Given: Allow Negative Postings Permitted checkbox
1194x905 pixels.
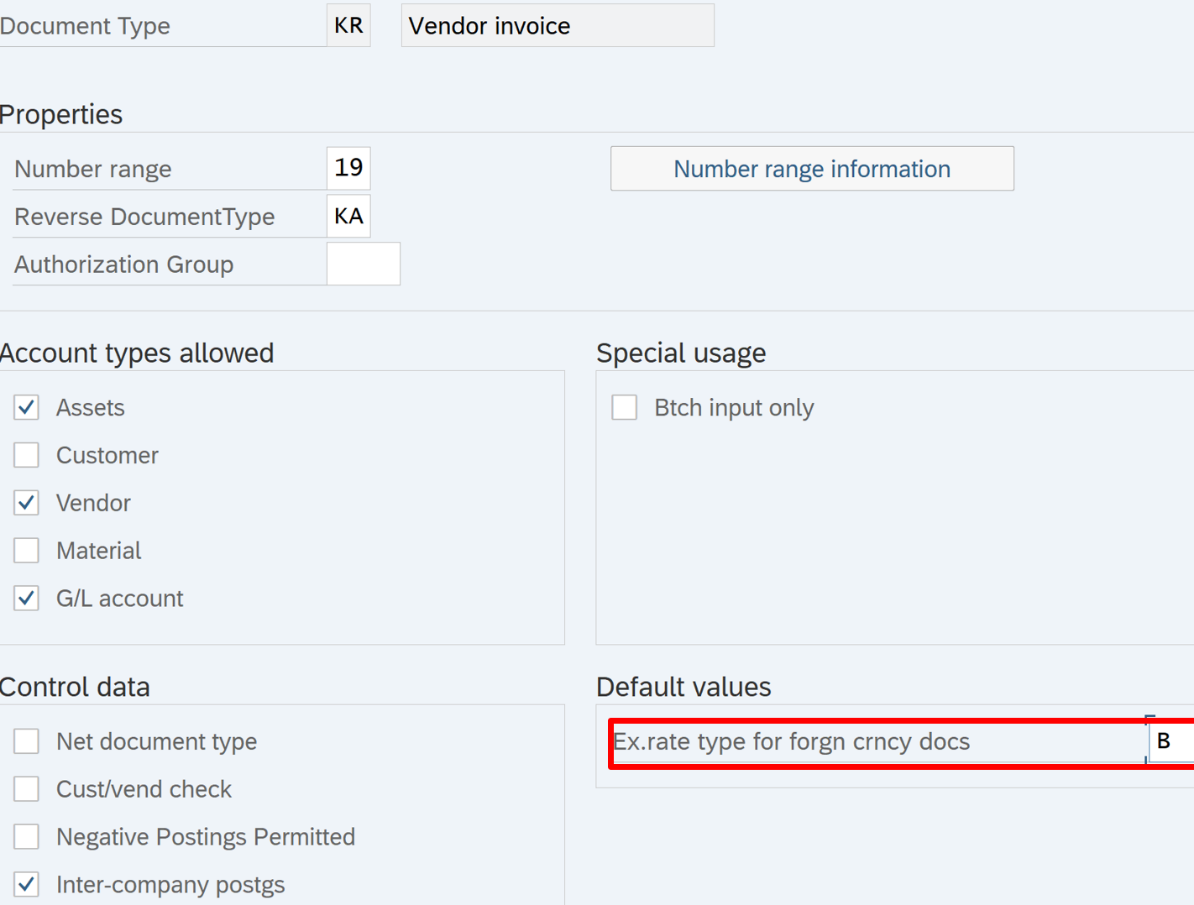Looking at the screenshot, I should pyautogui.click(x=26, y=837).
